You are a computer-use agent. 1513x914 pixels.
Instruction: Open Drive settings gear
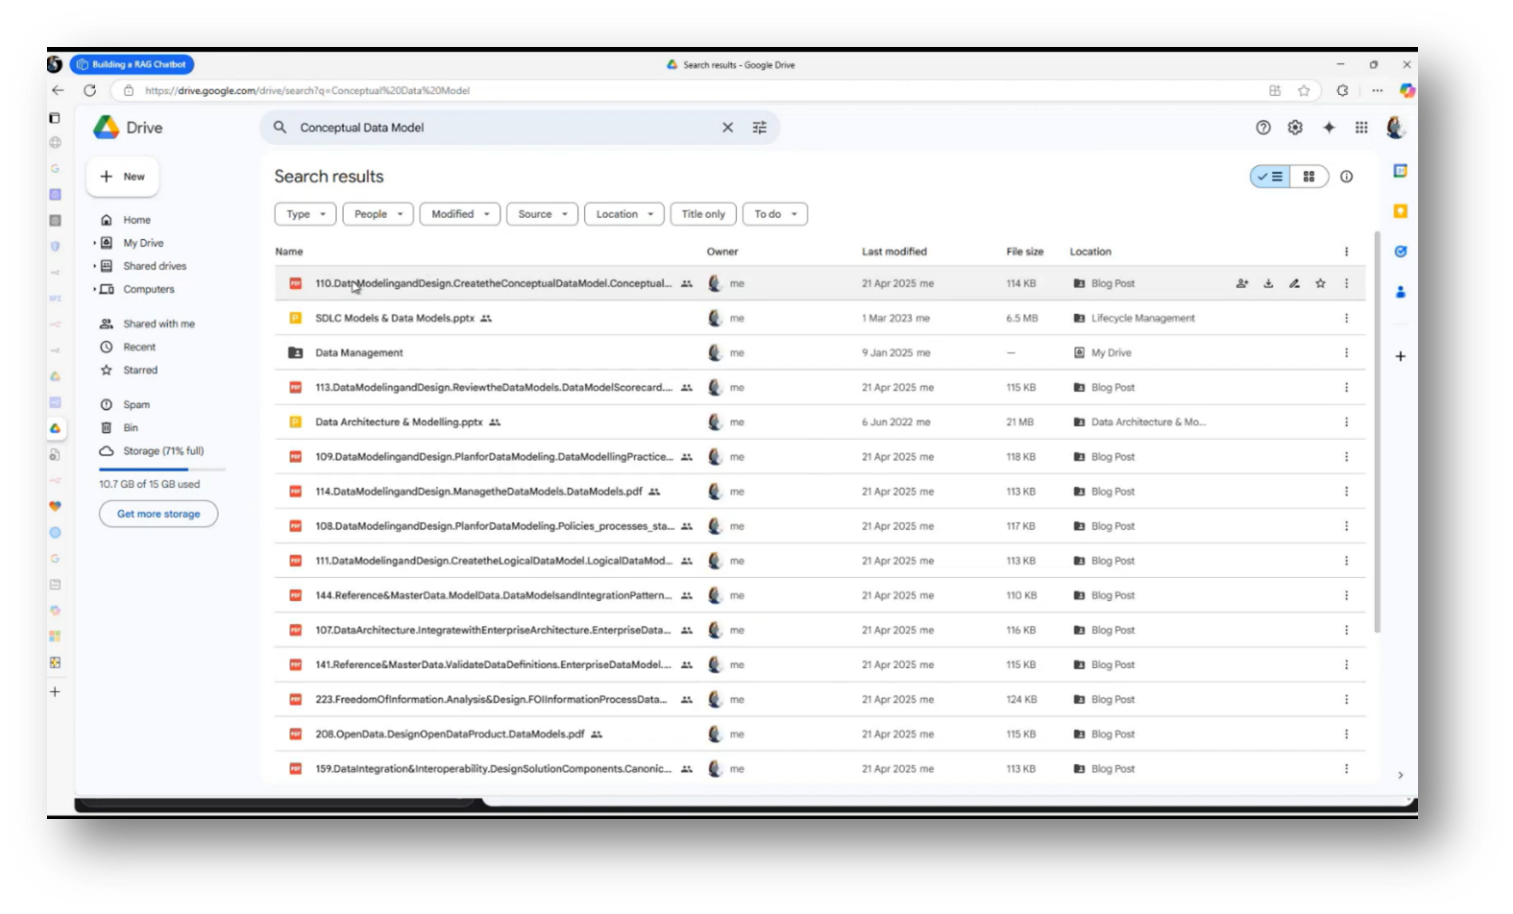tap(1295, 128)
